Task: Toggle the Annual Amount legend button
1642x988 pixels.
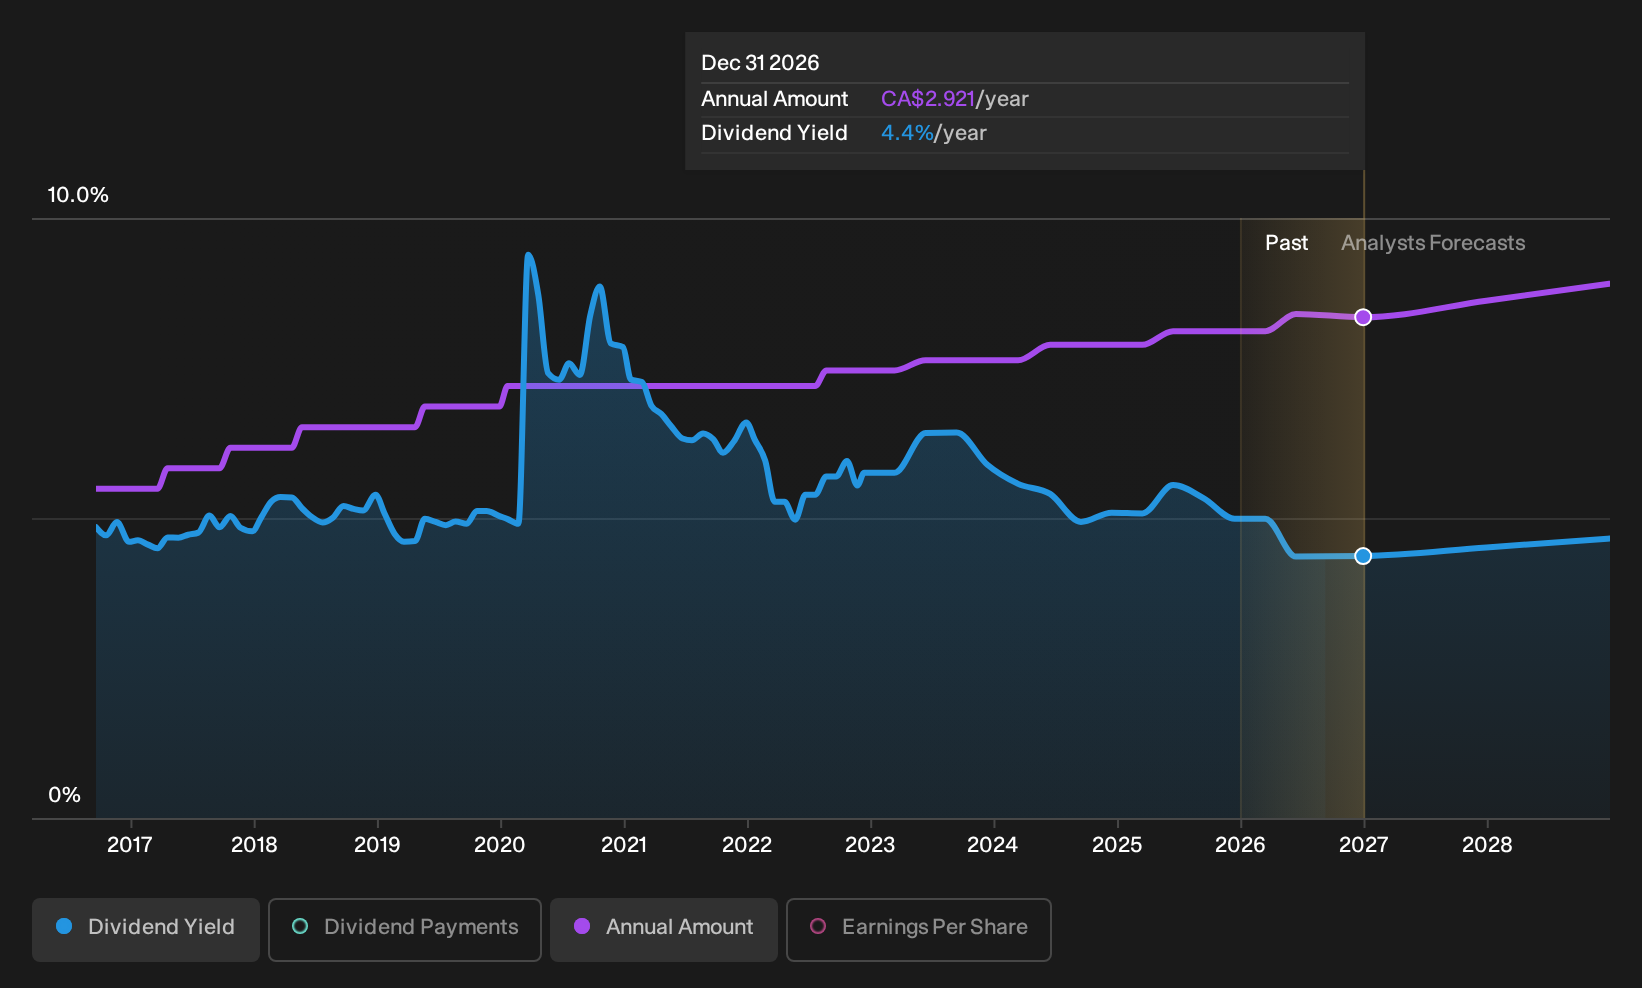Action: (664, 930)
